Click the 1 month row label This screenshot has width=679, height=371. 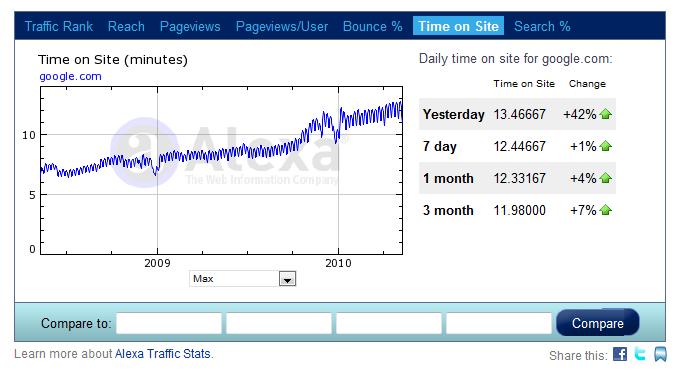(448, 178)
